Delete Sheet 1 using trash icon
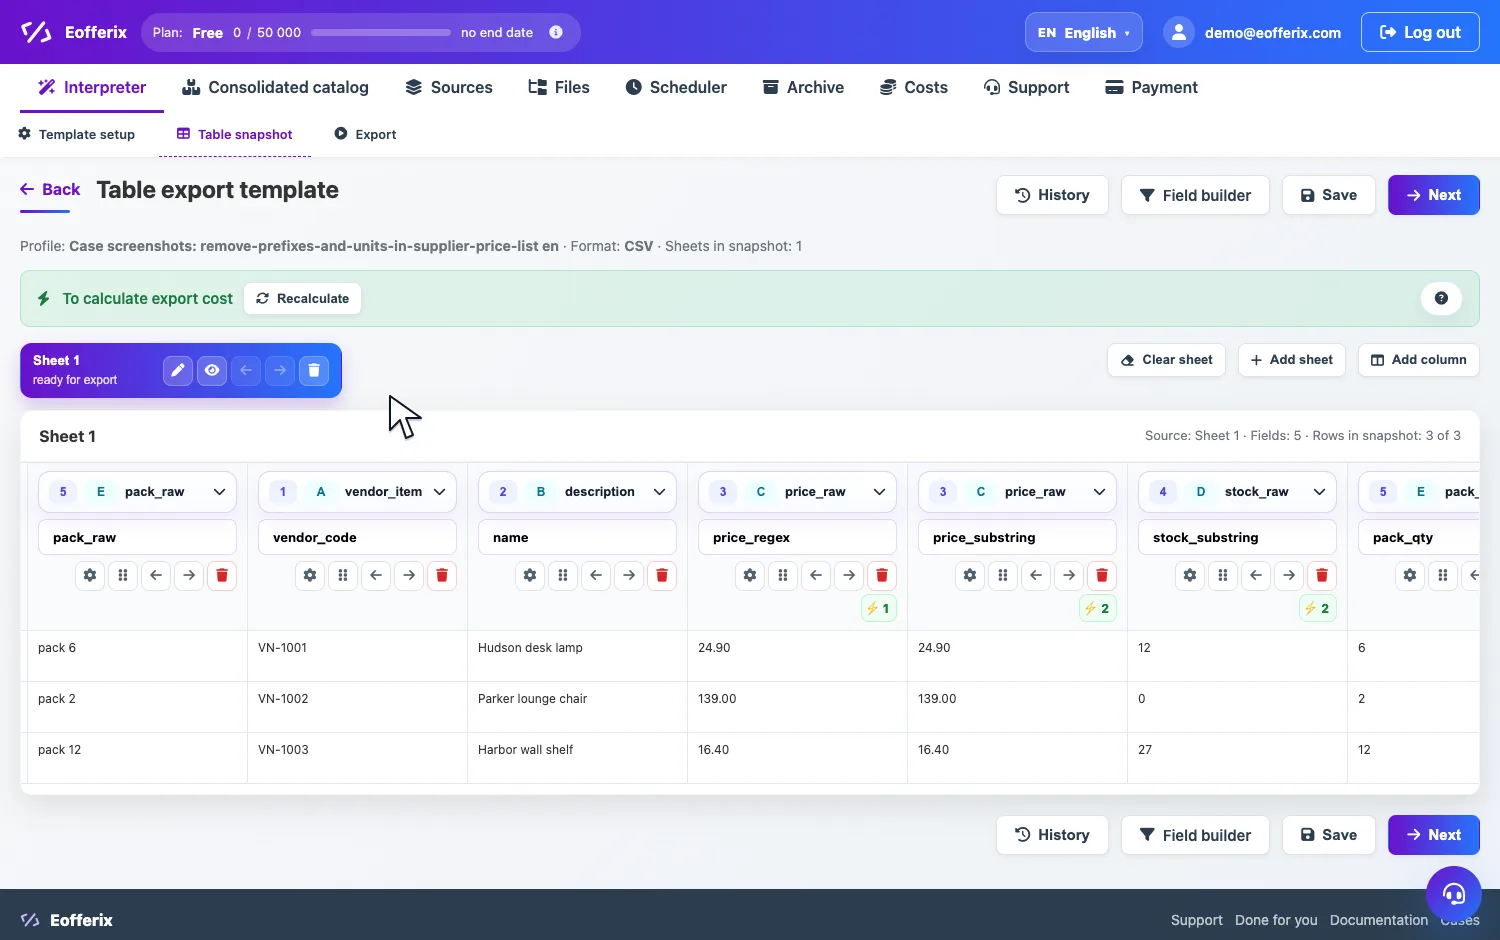The image size is (1500, 940). [x=314, y=370]
